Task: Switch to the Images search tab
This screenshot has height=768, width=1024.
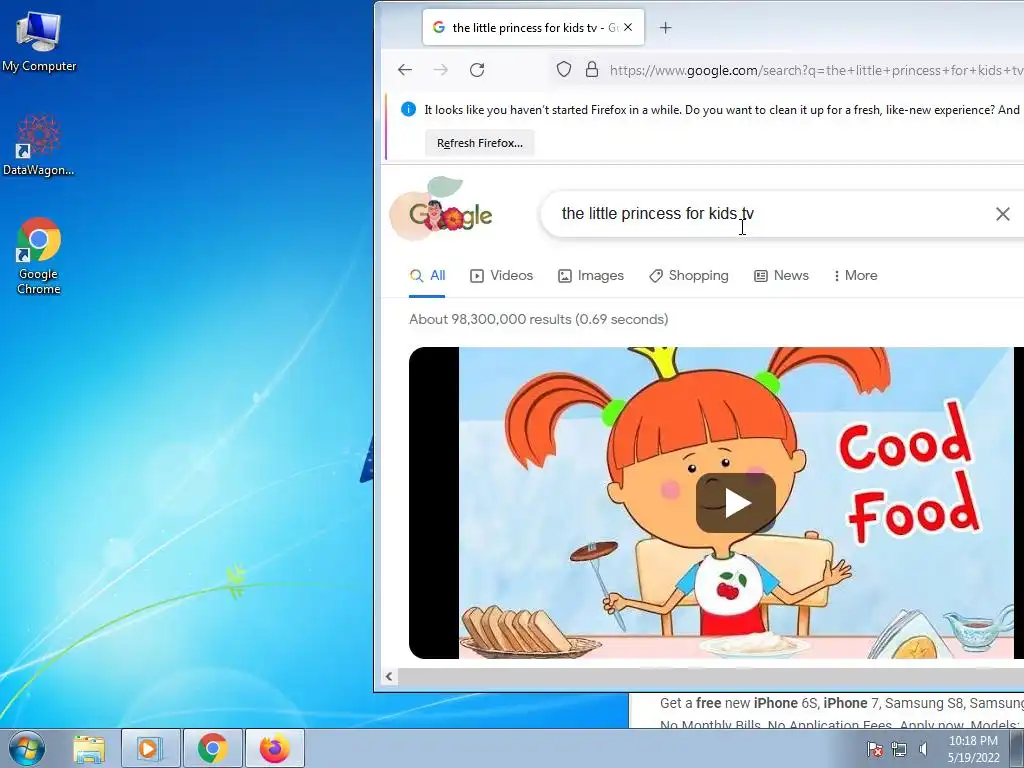Action: [x=591, y=276]
